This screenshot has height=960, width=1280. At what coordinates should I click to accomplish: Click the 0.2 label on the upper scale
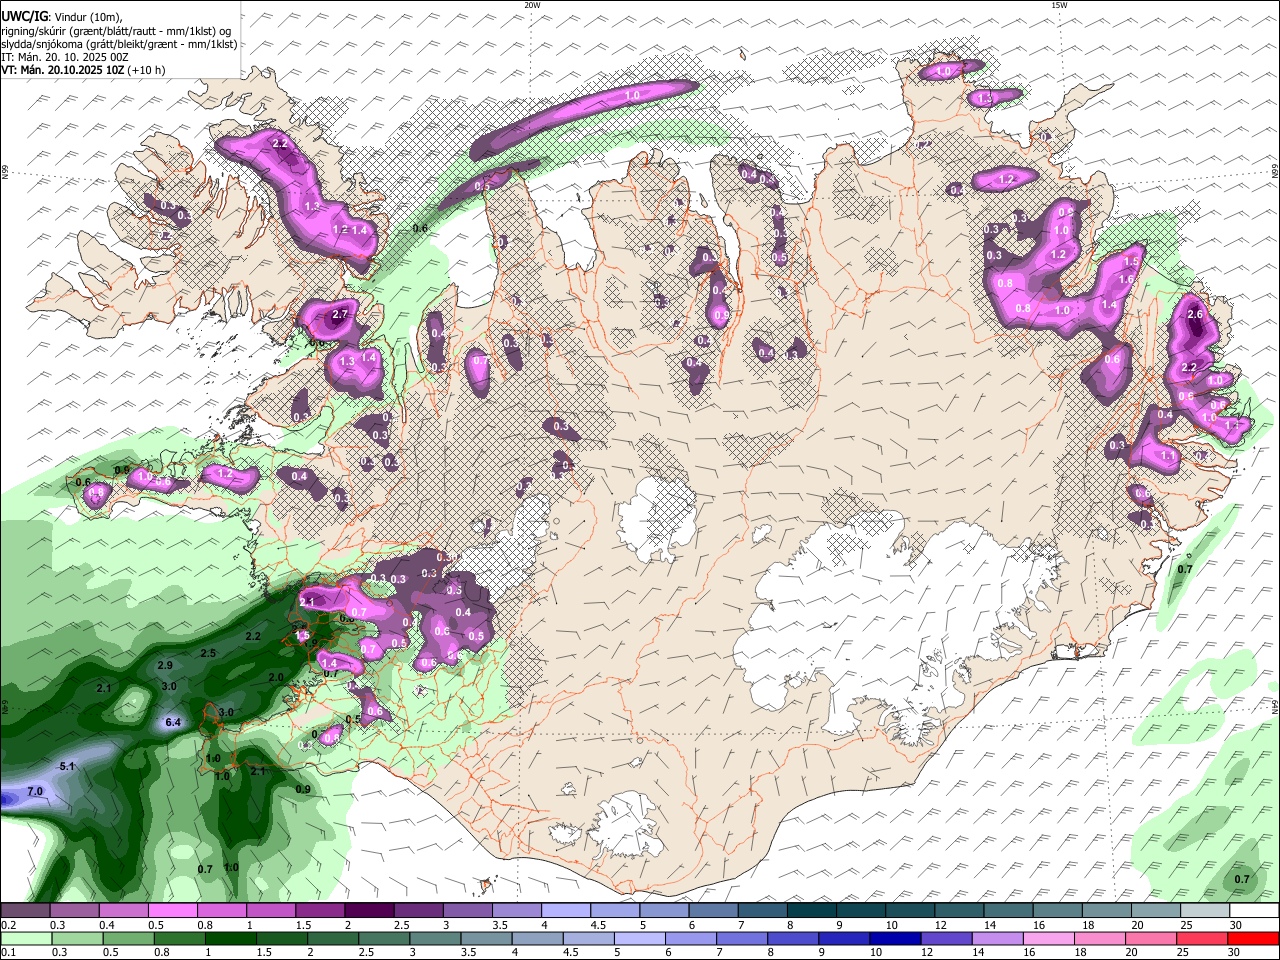pyautogui.click(x=8, y=924)
